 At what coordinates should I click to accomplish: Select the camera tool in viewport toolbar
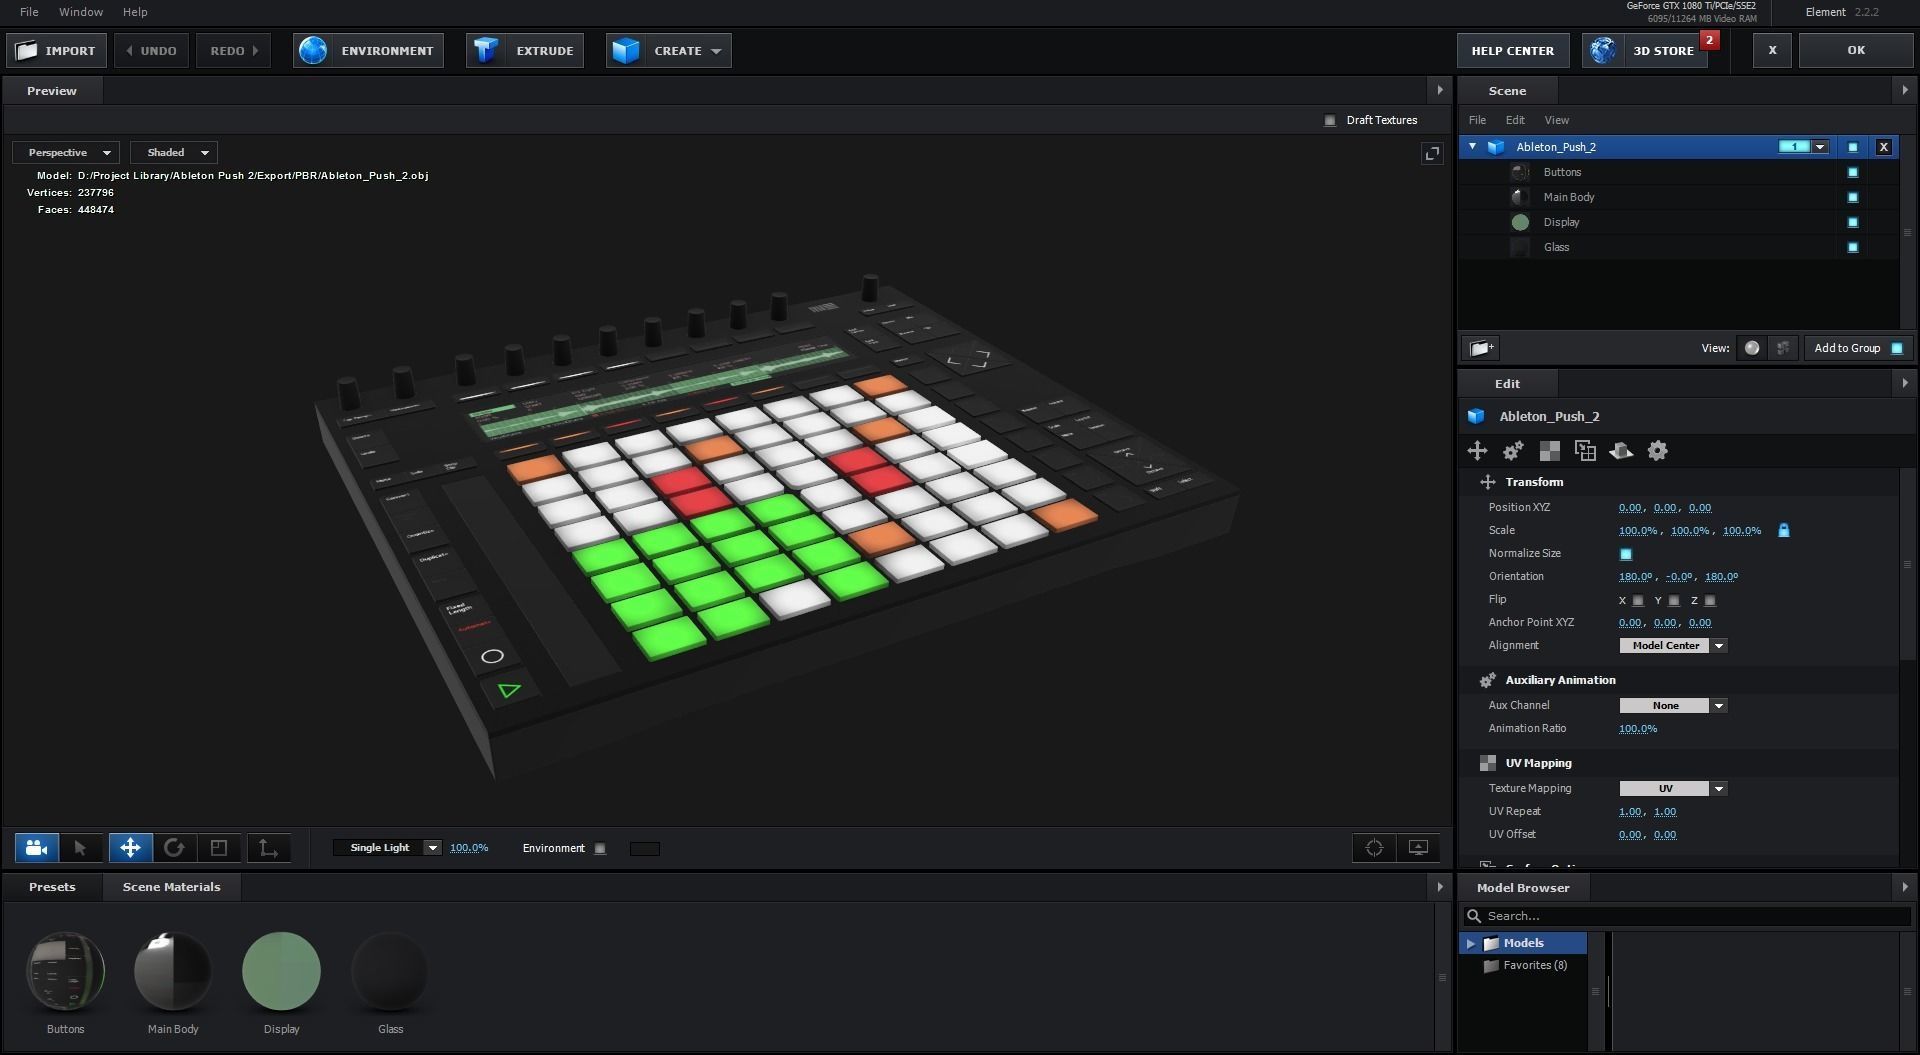tap(37, 848)
